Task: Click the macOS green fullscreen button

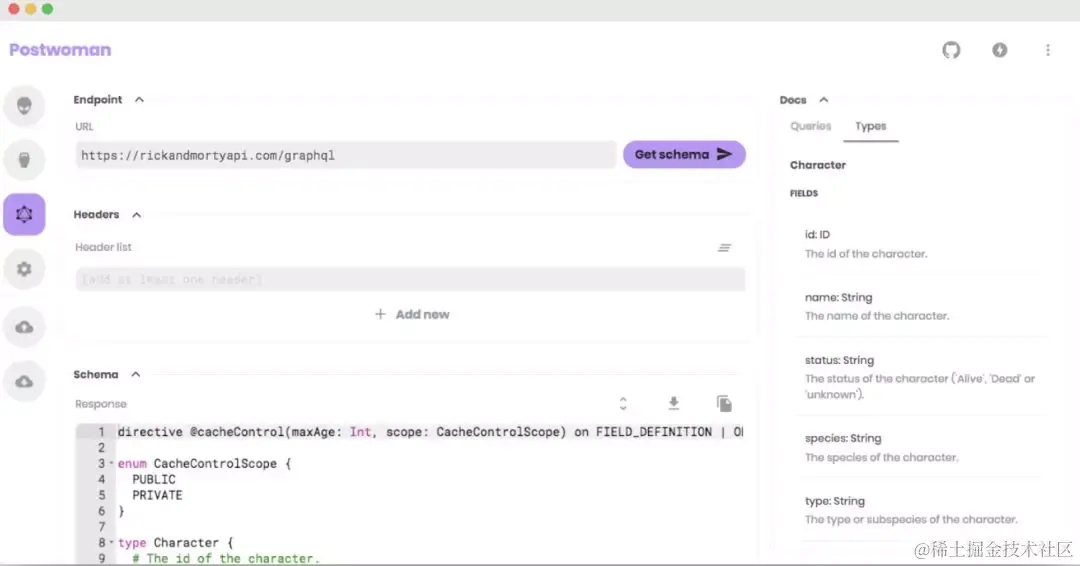Action: (47, 8)
